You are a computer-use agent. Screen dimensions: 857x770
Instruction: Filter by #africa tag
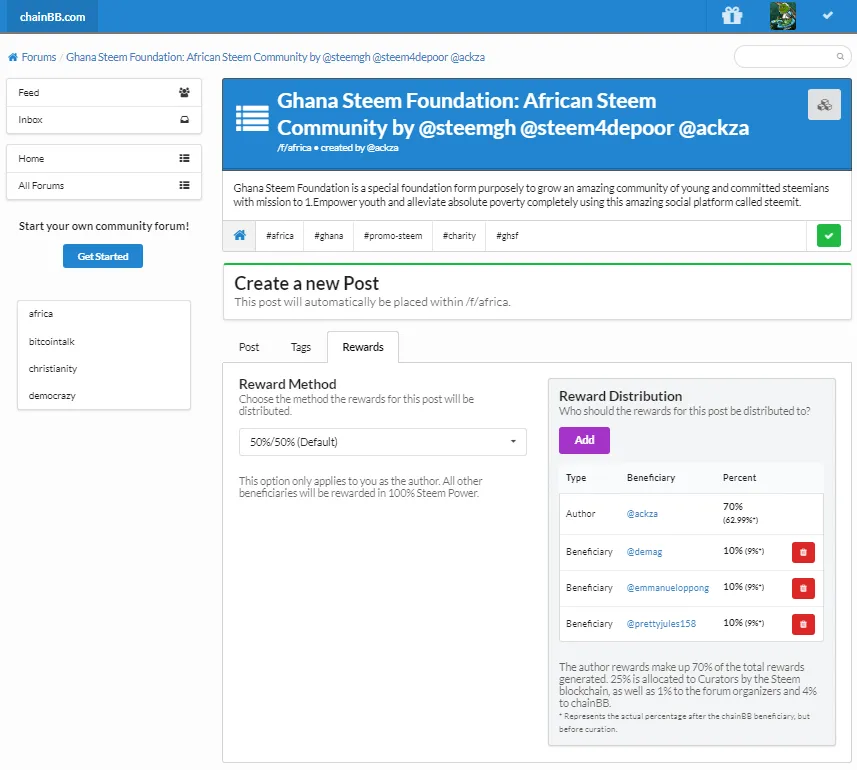(279, 236)
